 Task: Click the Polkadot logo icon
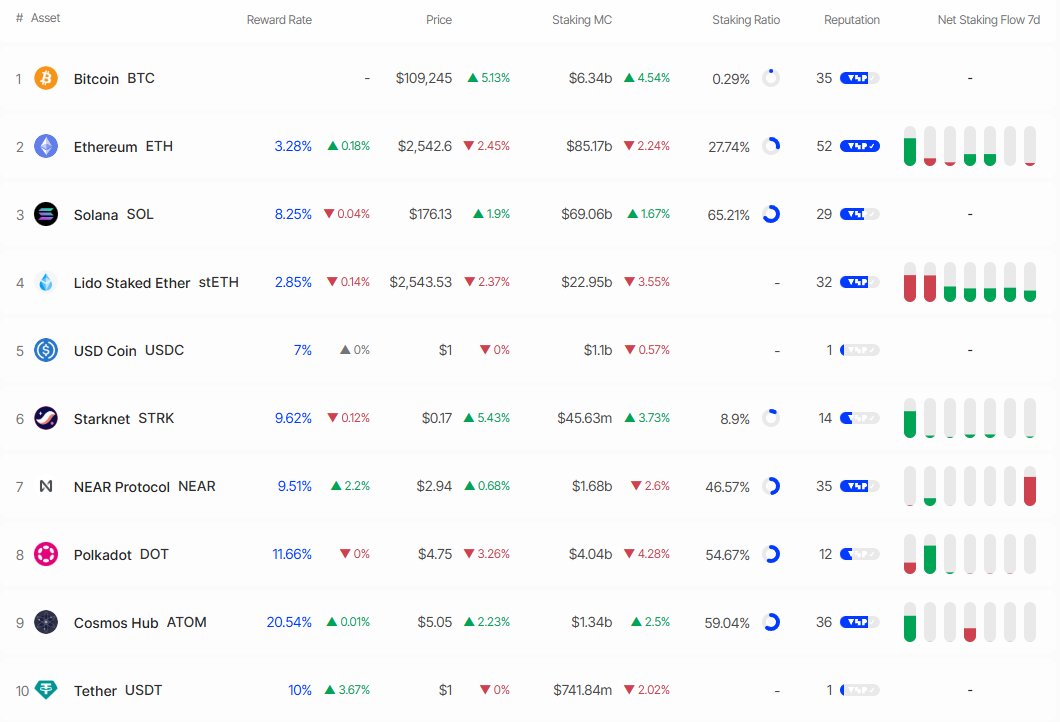(x=46, y=554)
